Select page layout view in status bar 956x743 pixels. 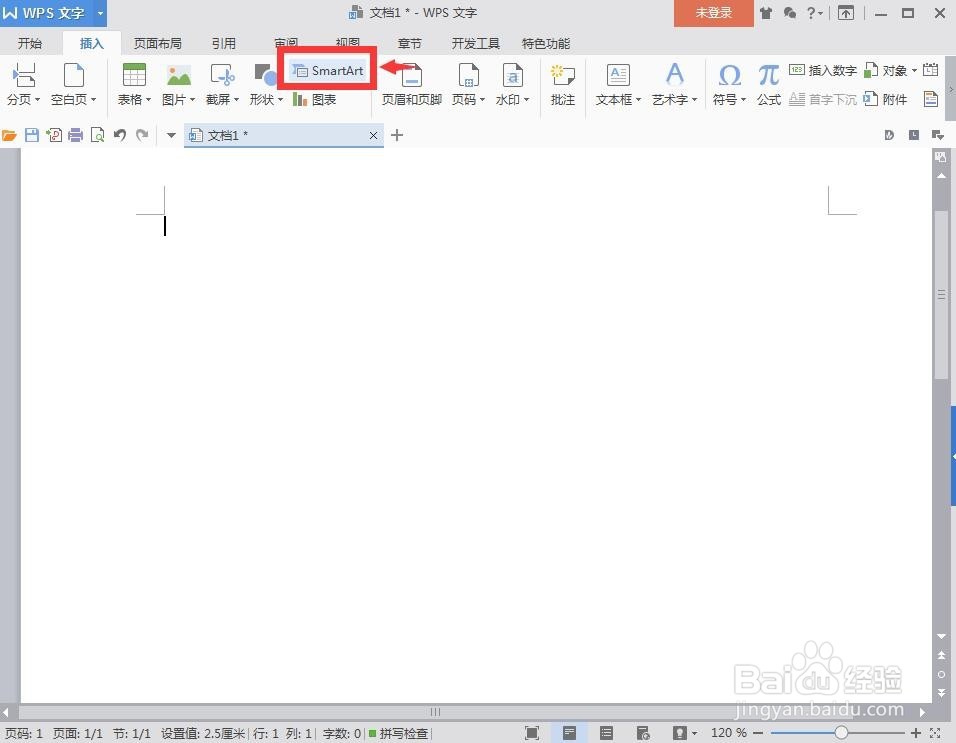tap(569, 733)
